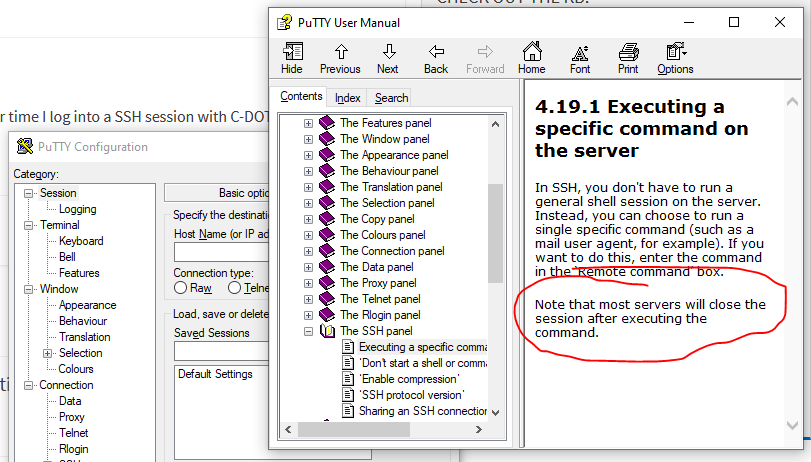811x462 pixels.
Task: Click help article scroll down arrow
Action: click(x=792, y=425)
